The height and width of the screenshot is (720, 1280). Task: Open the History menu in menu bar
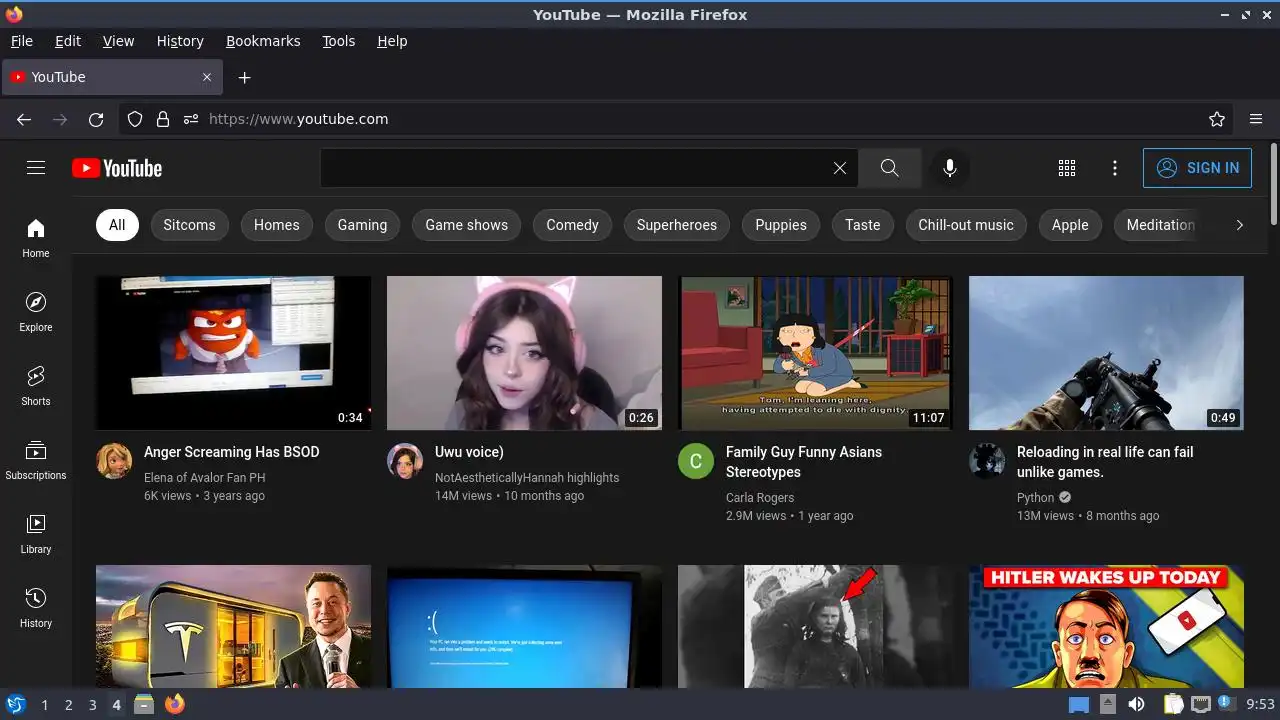coord(180,41)
